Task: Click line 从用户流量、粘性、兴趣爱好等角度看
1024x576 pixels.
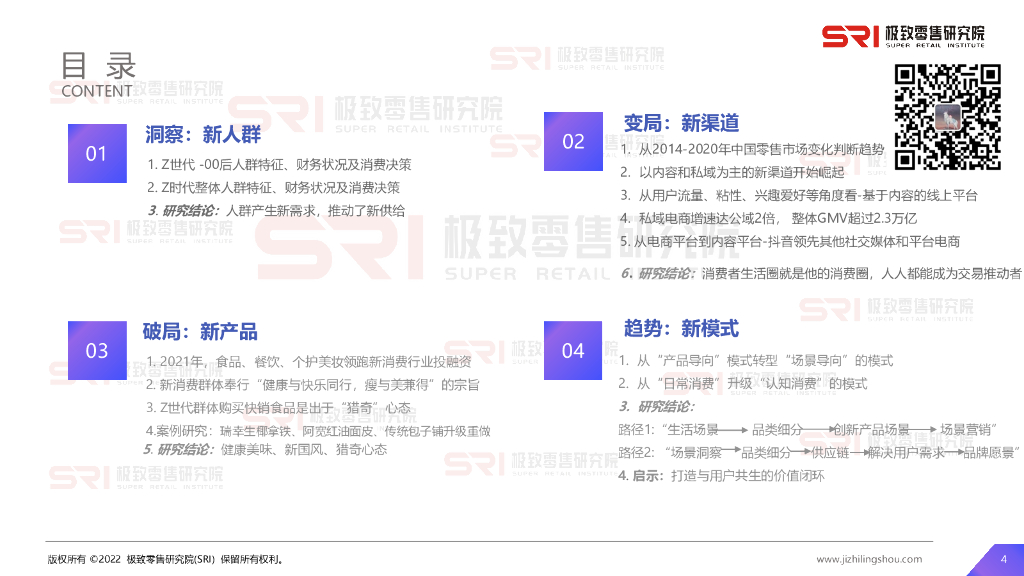Action: [x=799, y=195]
